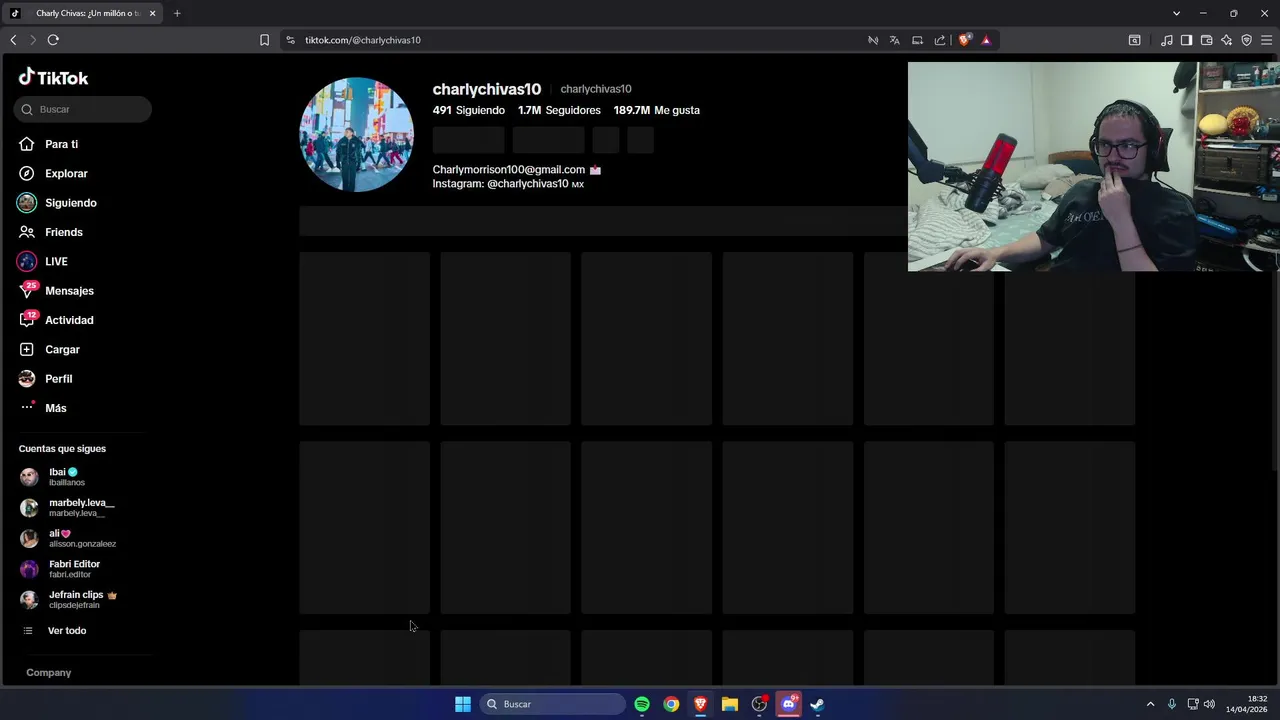Open File Explorer from the taskbar
The width and height of the screenshot is (1280, 720).
click(730, 704)
